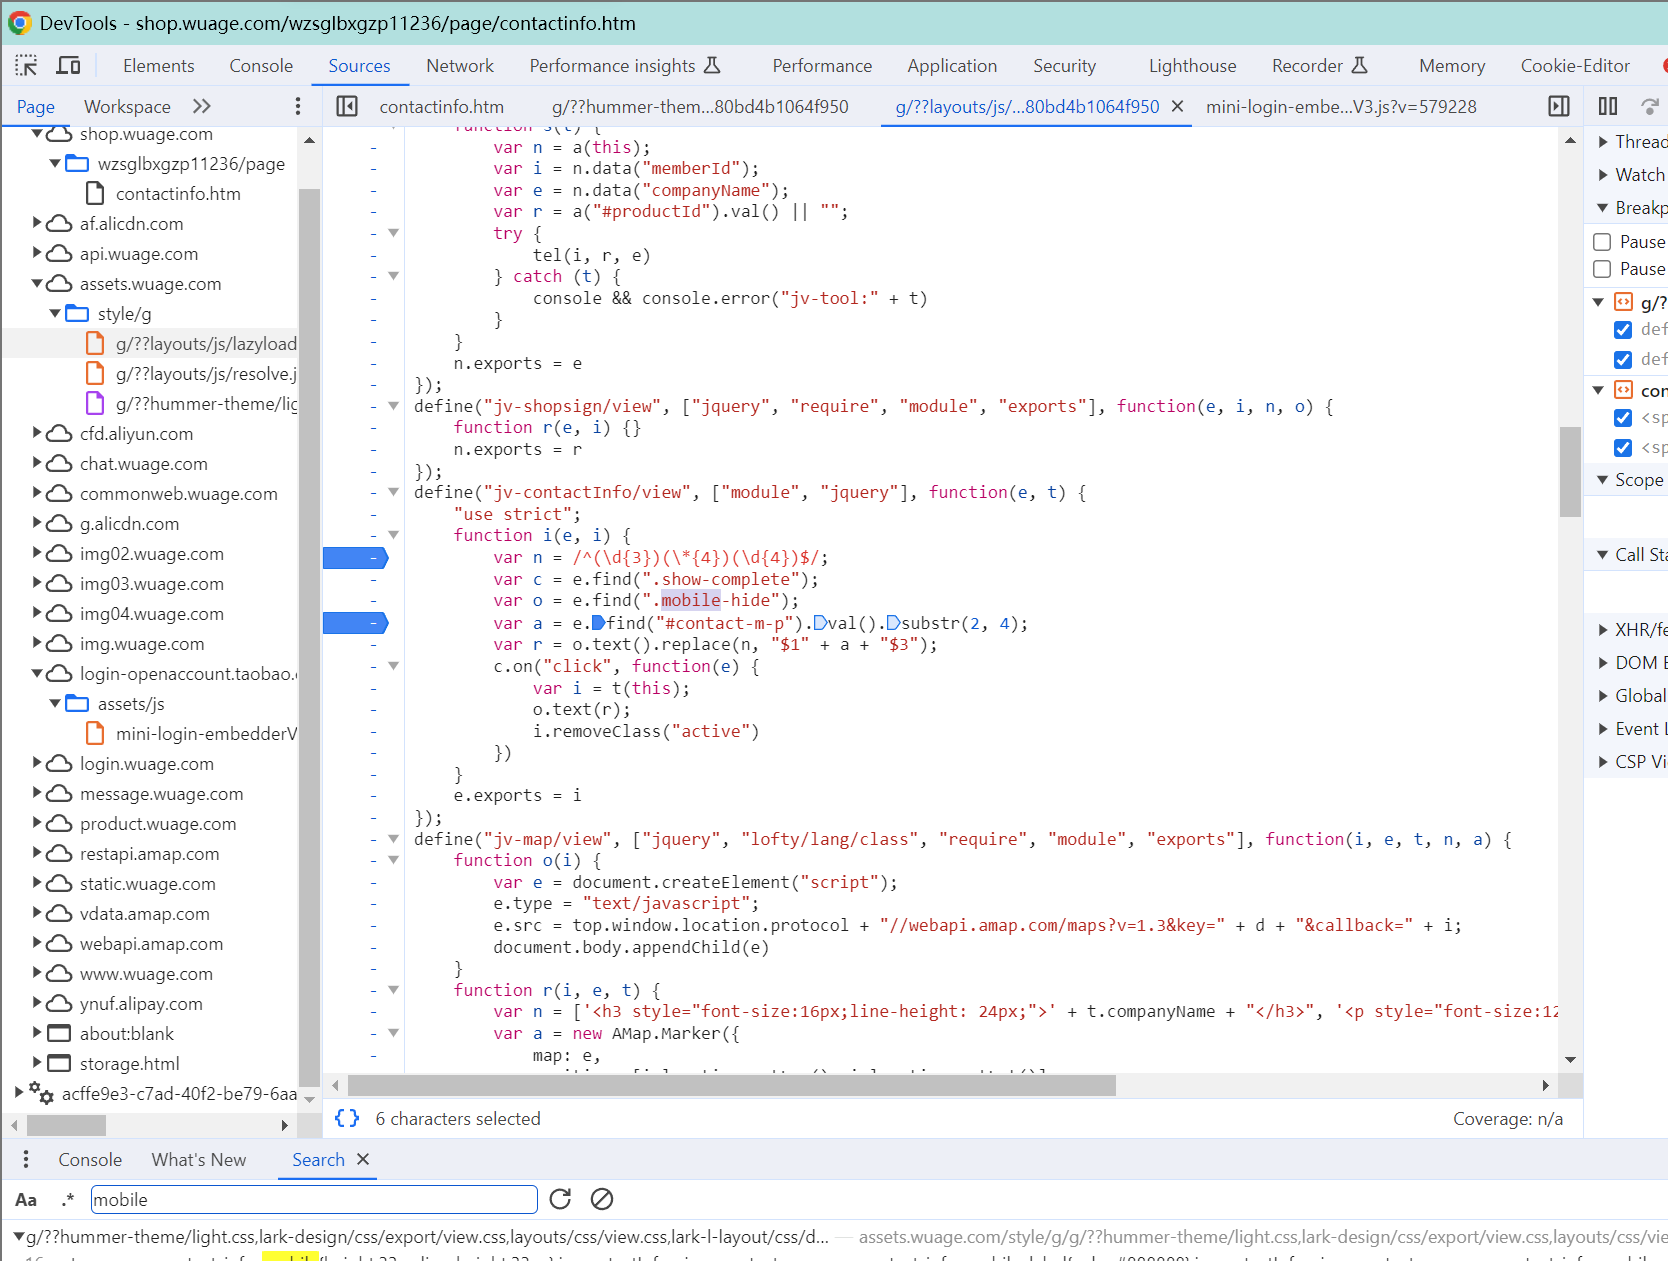Image resolution: width=1668 pixels, height=1261 pixels.
Task: Select www.wuage.com in the page tree
Action: pos(146,973)
